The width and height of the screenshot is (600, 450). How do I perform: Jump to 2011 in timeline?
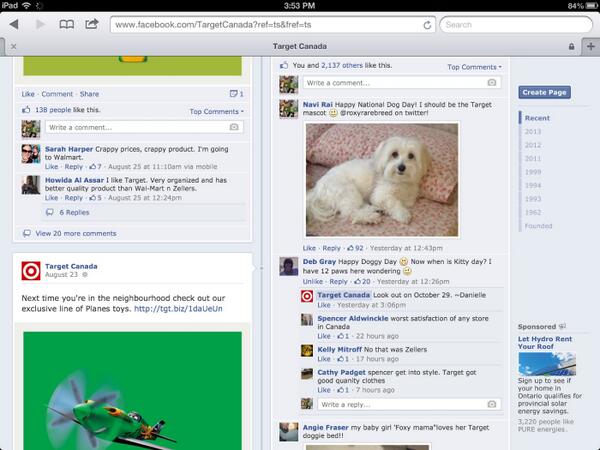pyautogui.click(x=533, y=158)
